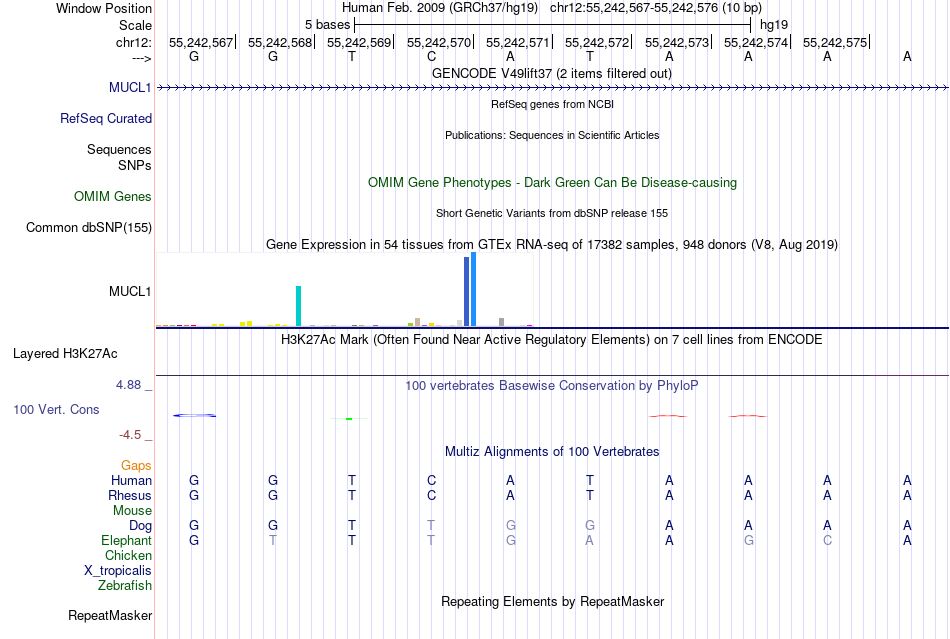The height and width of the screenshot is (639, 950).
Task: Click the blue PhyloP conservation mark
Action: [x=194, y=416]
